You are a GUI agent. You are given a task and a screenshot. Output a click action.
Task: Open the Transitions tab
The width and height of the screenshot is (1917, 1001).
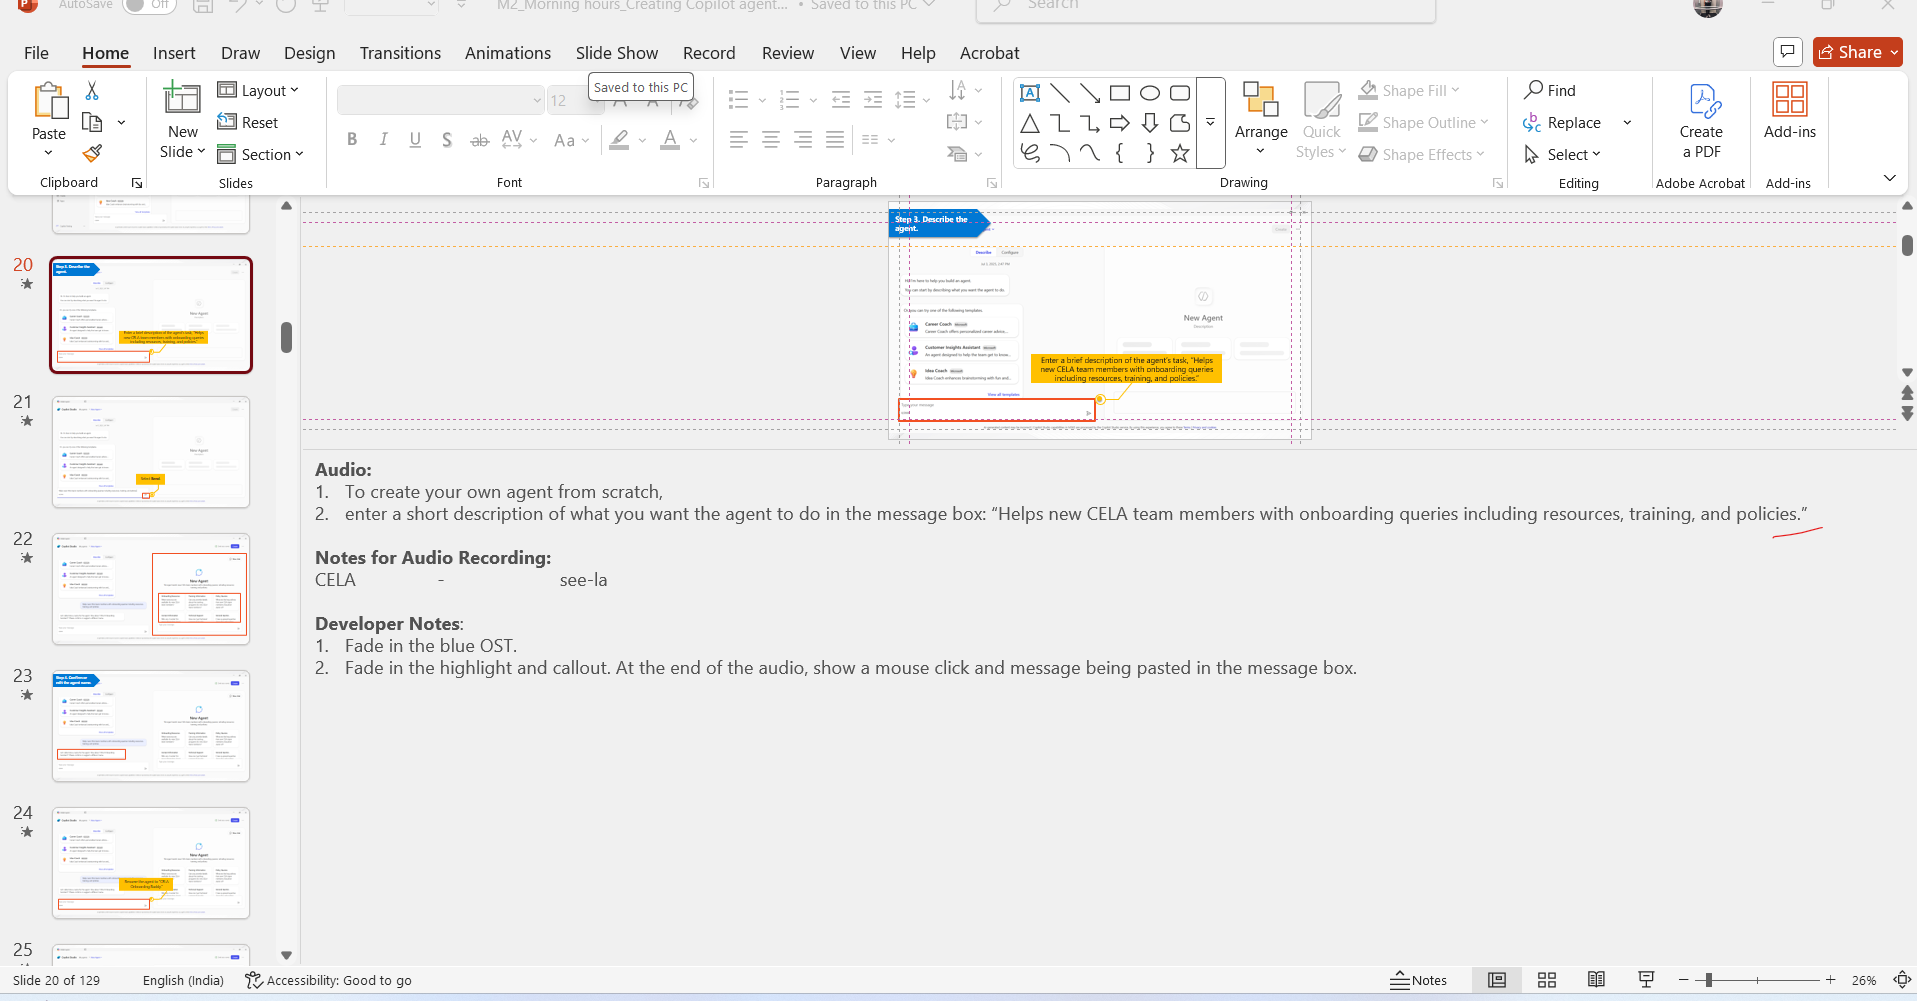pyautogui.click(x=400, y=53)
